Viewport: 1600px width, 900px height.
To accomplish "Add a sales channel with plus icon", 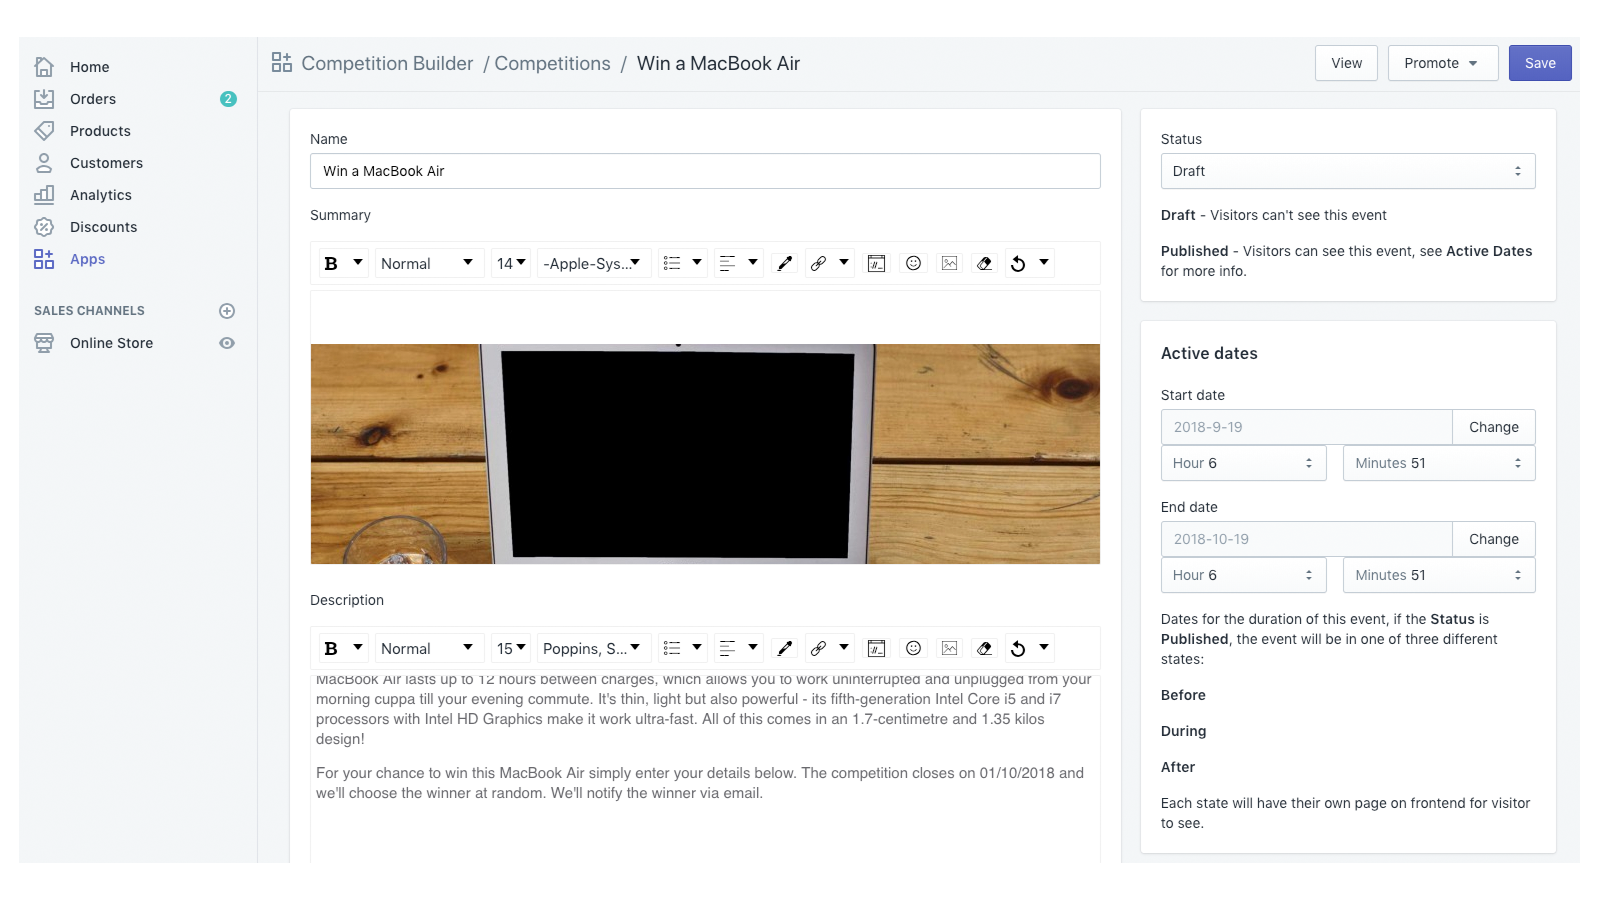I will click(227, 311).
